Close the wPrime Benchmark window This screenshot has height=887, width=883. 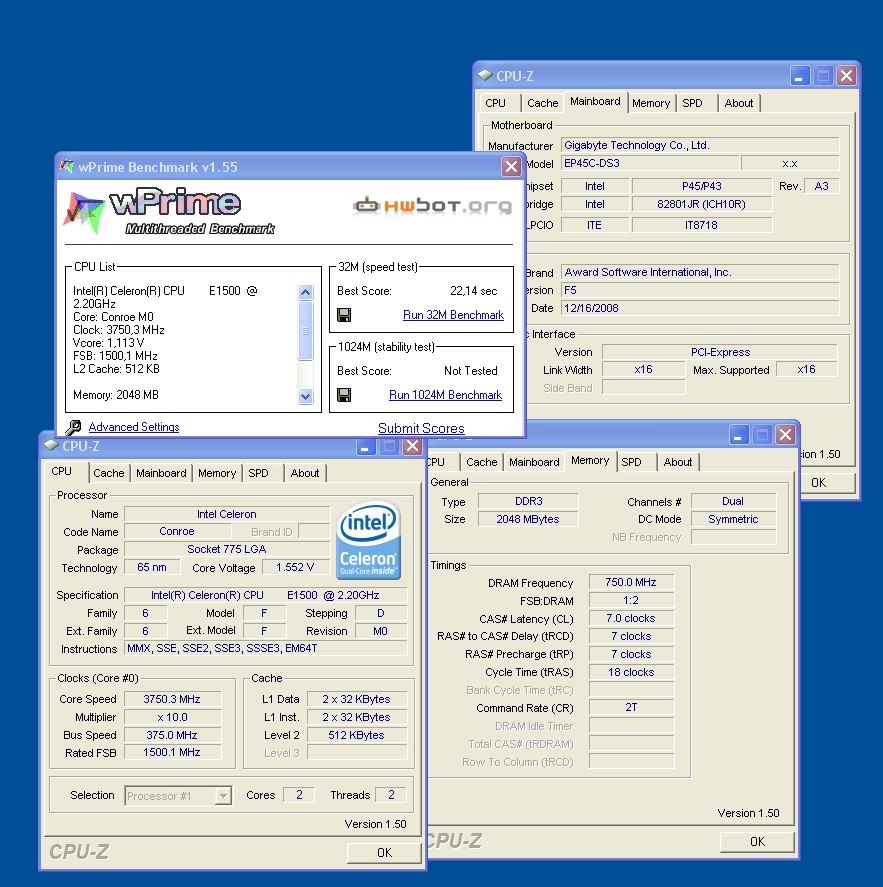(511, 166)
